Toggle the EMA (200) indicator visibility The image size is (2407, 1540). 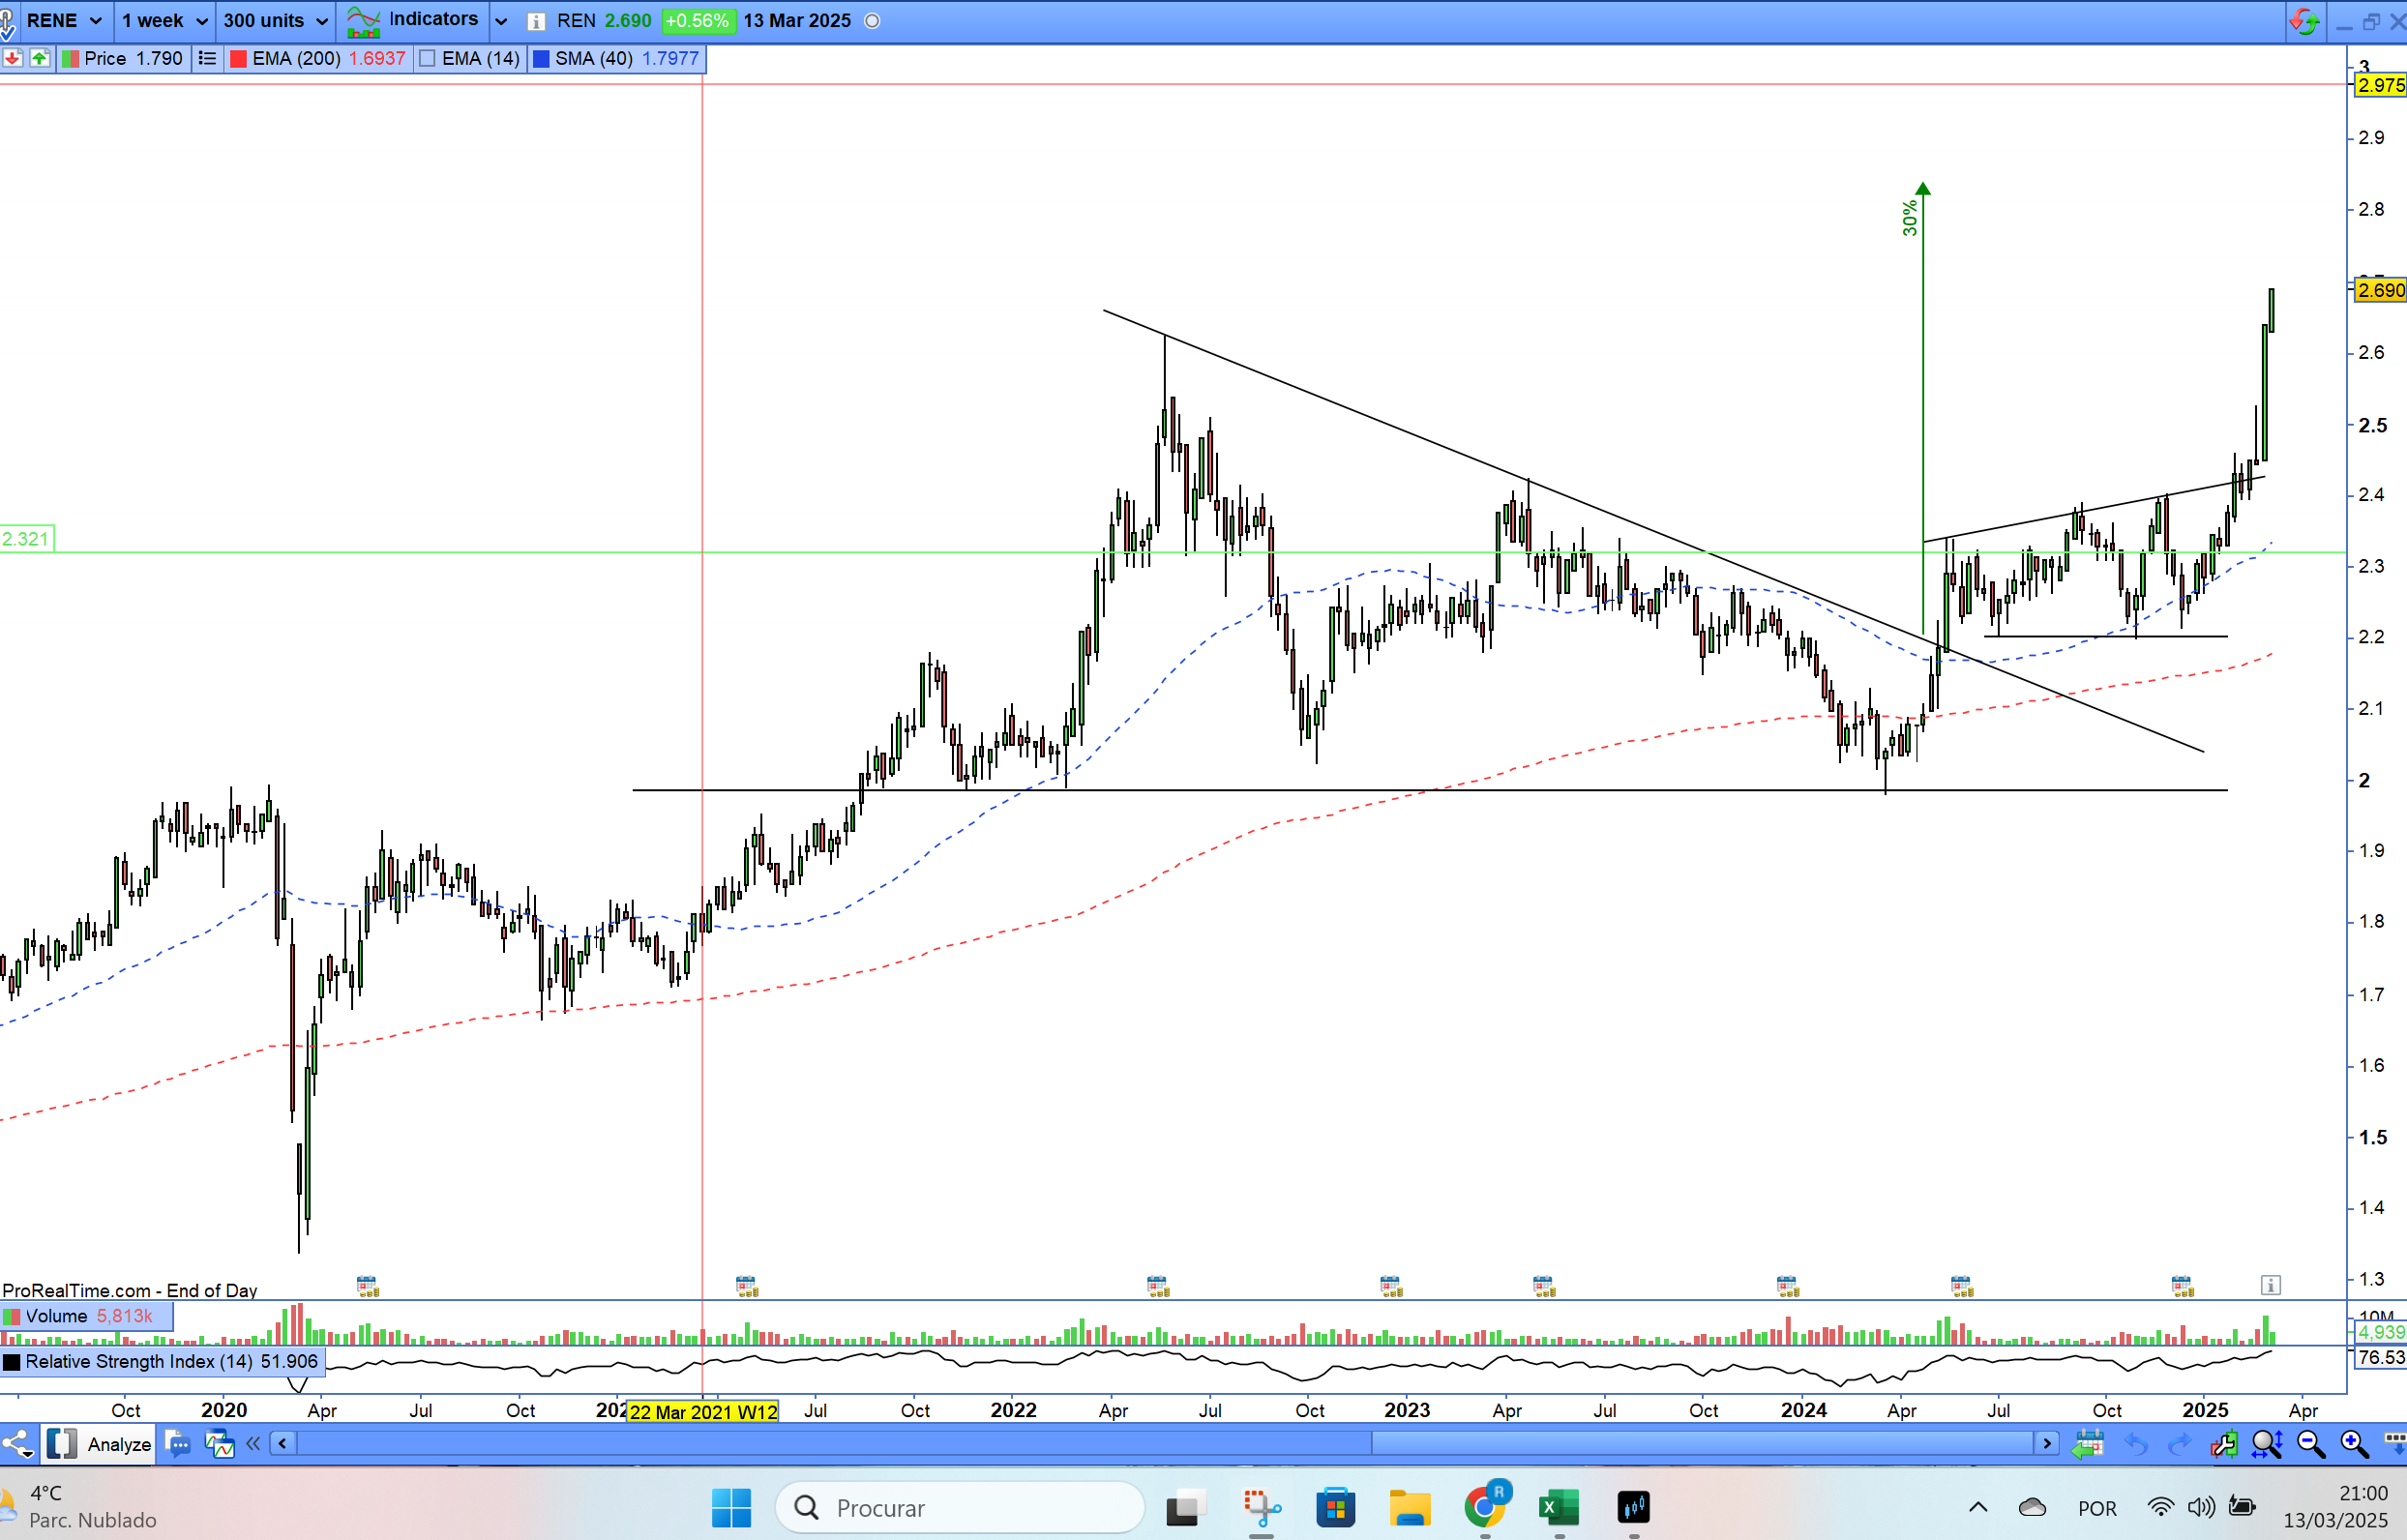(239, 59)
